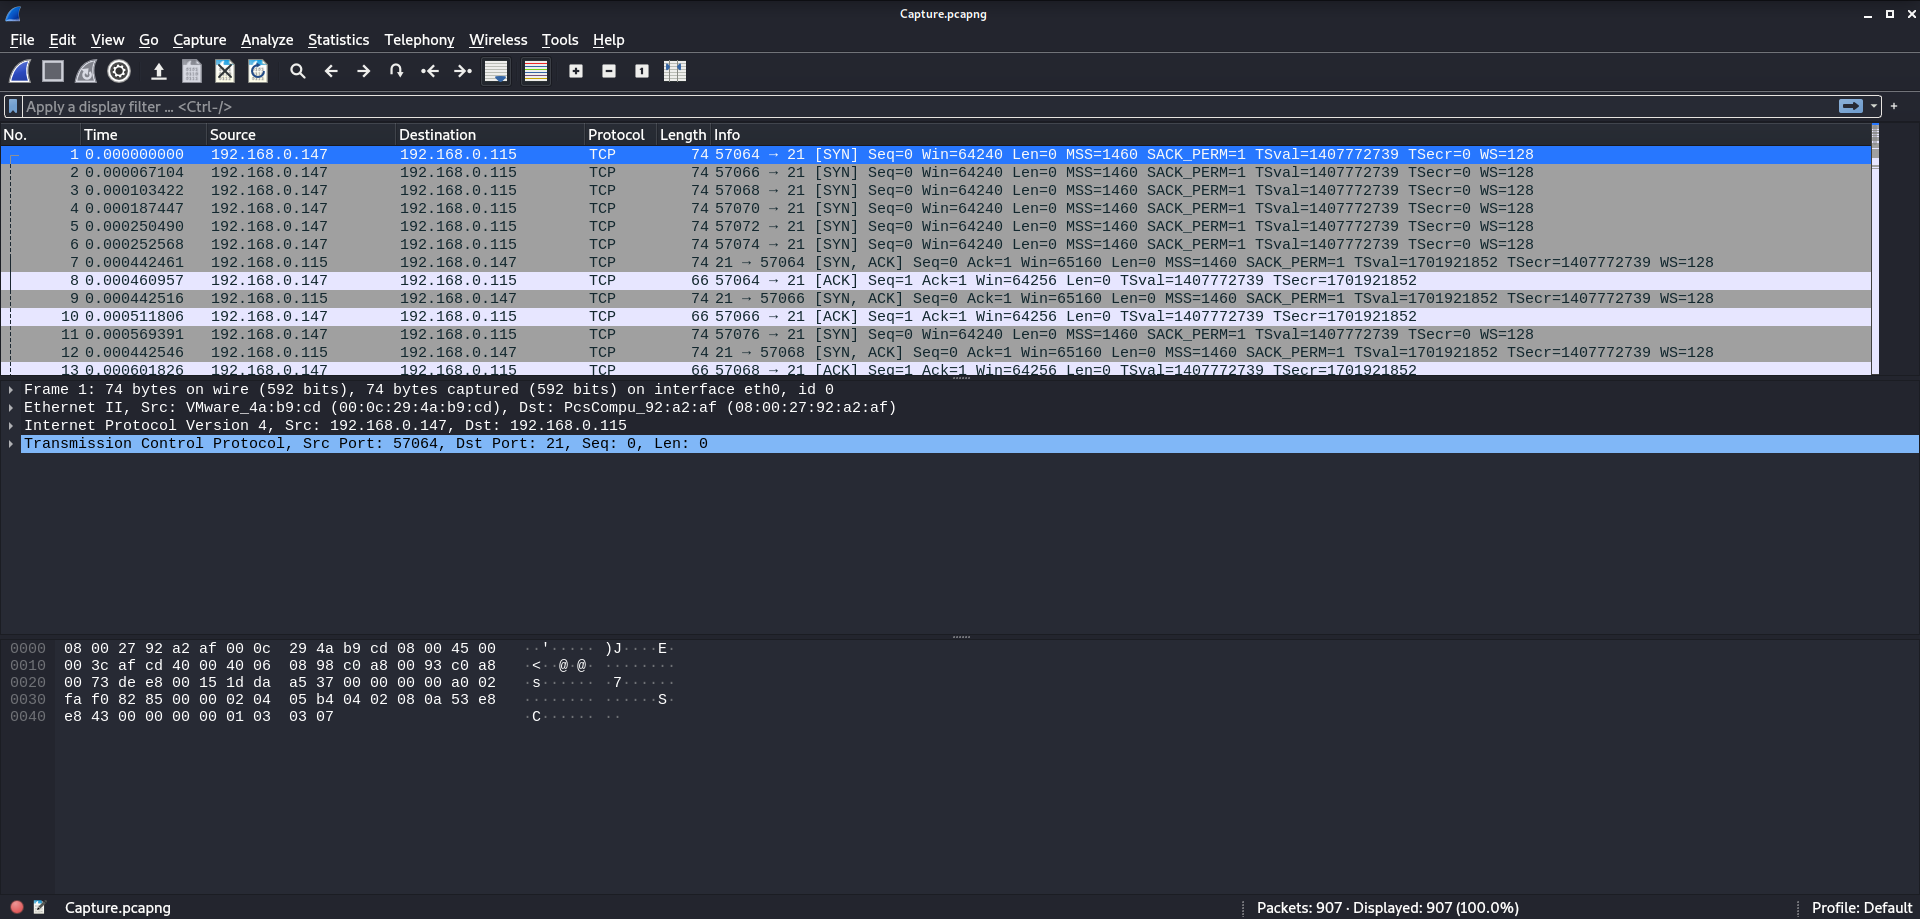Open the Go menu
The width and height of the screenshot is (1920, 919).
pyautogui.click(x=149, y=40)
